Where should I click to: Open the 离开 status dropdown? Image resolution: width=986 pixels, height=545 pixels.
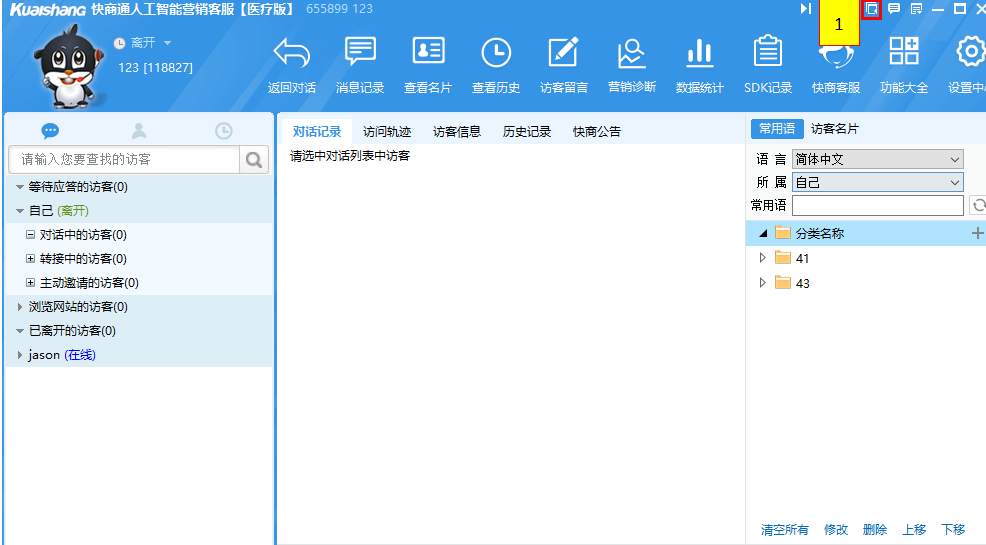point(167,43)
